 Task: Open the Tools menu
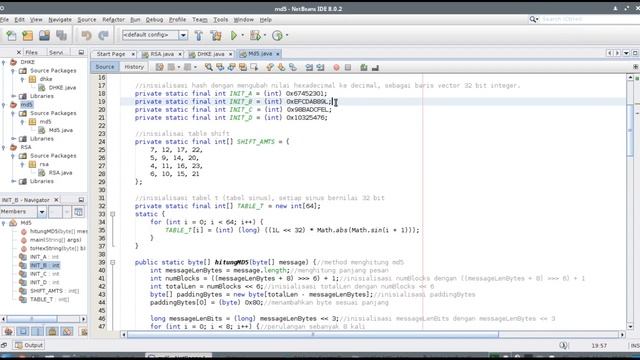[220, 20]
